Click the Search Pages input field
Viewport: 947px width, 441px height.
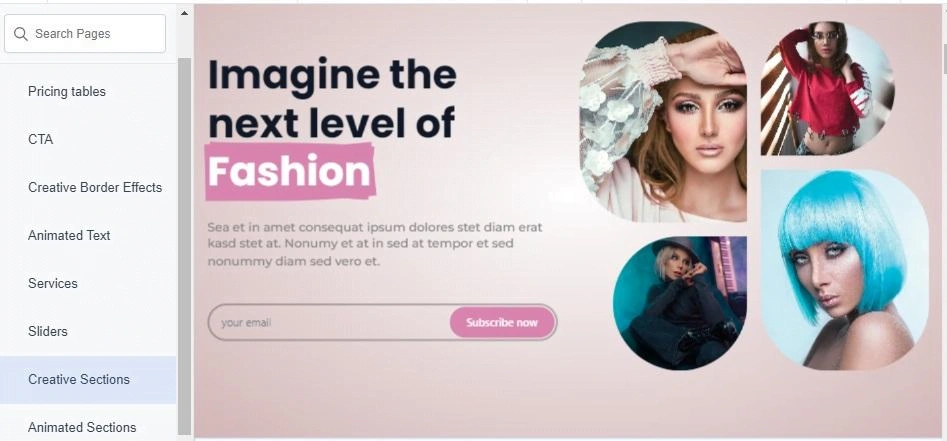[85, 34]
